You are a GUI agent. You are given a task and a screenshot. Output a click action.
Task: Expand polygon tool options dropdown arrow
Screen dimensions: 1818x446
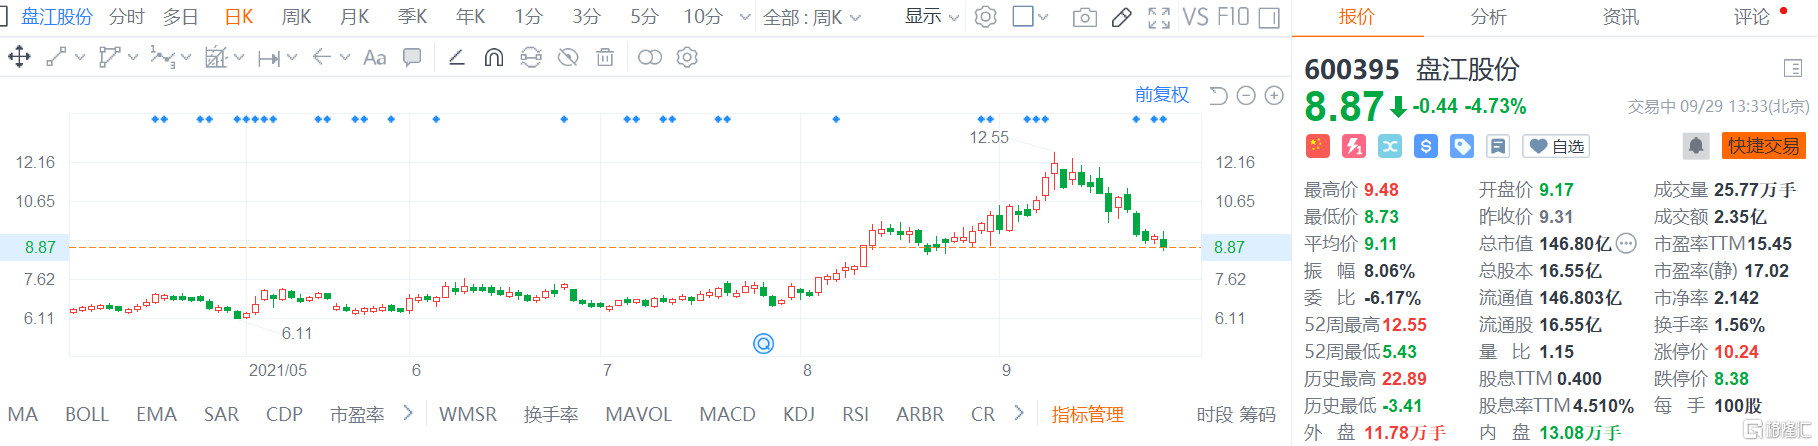pos(133,58)
